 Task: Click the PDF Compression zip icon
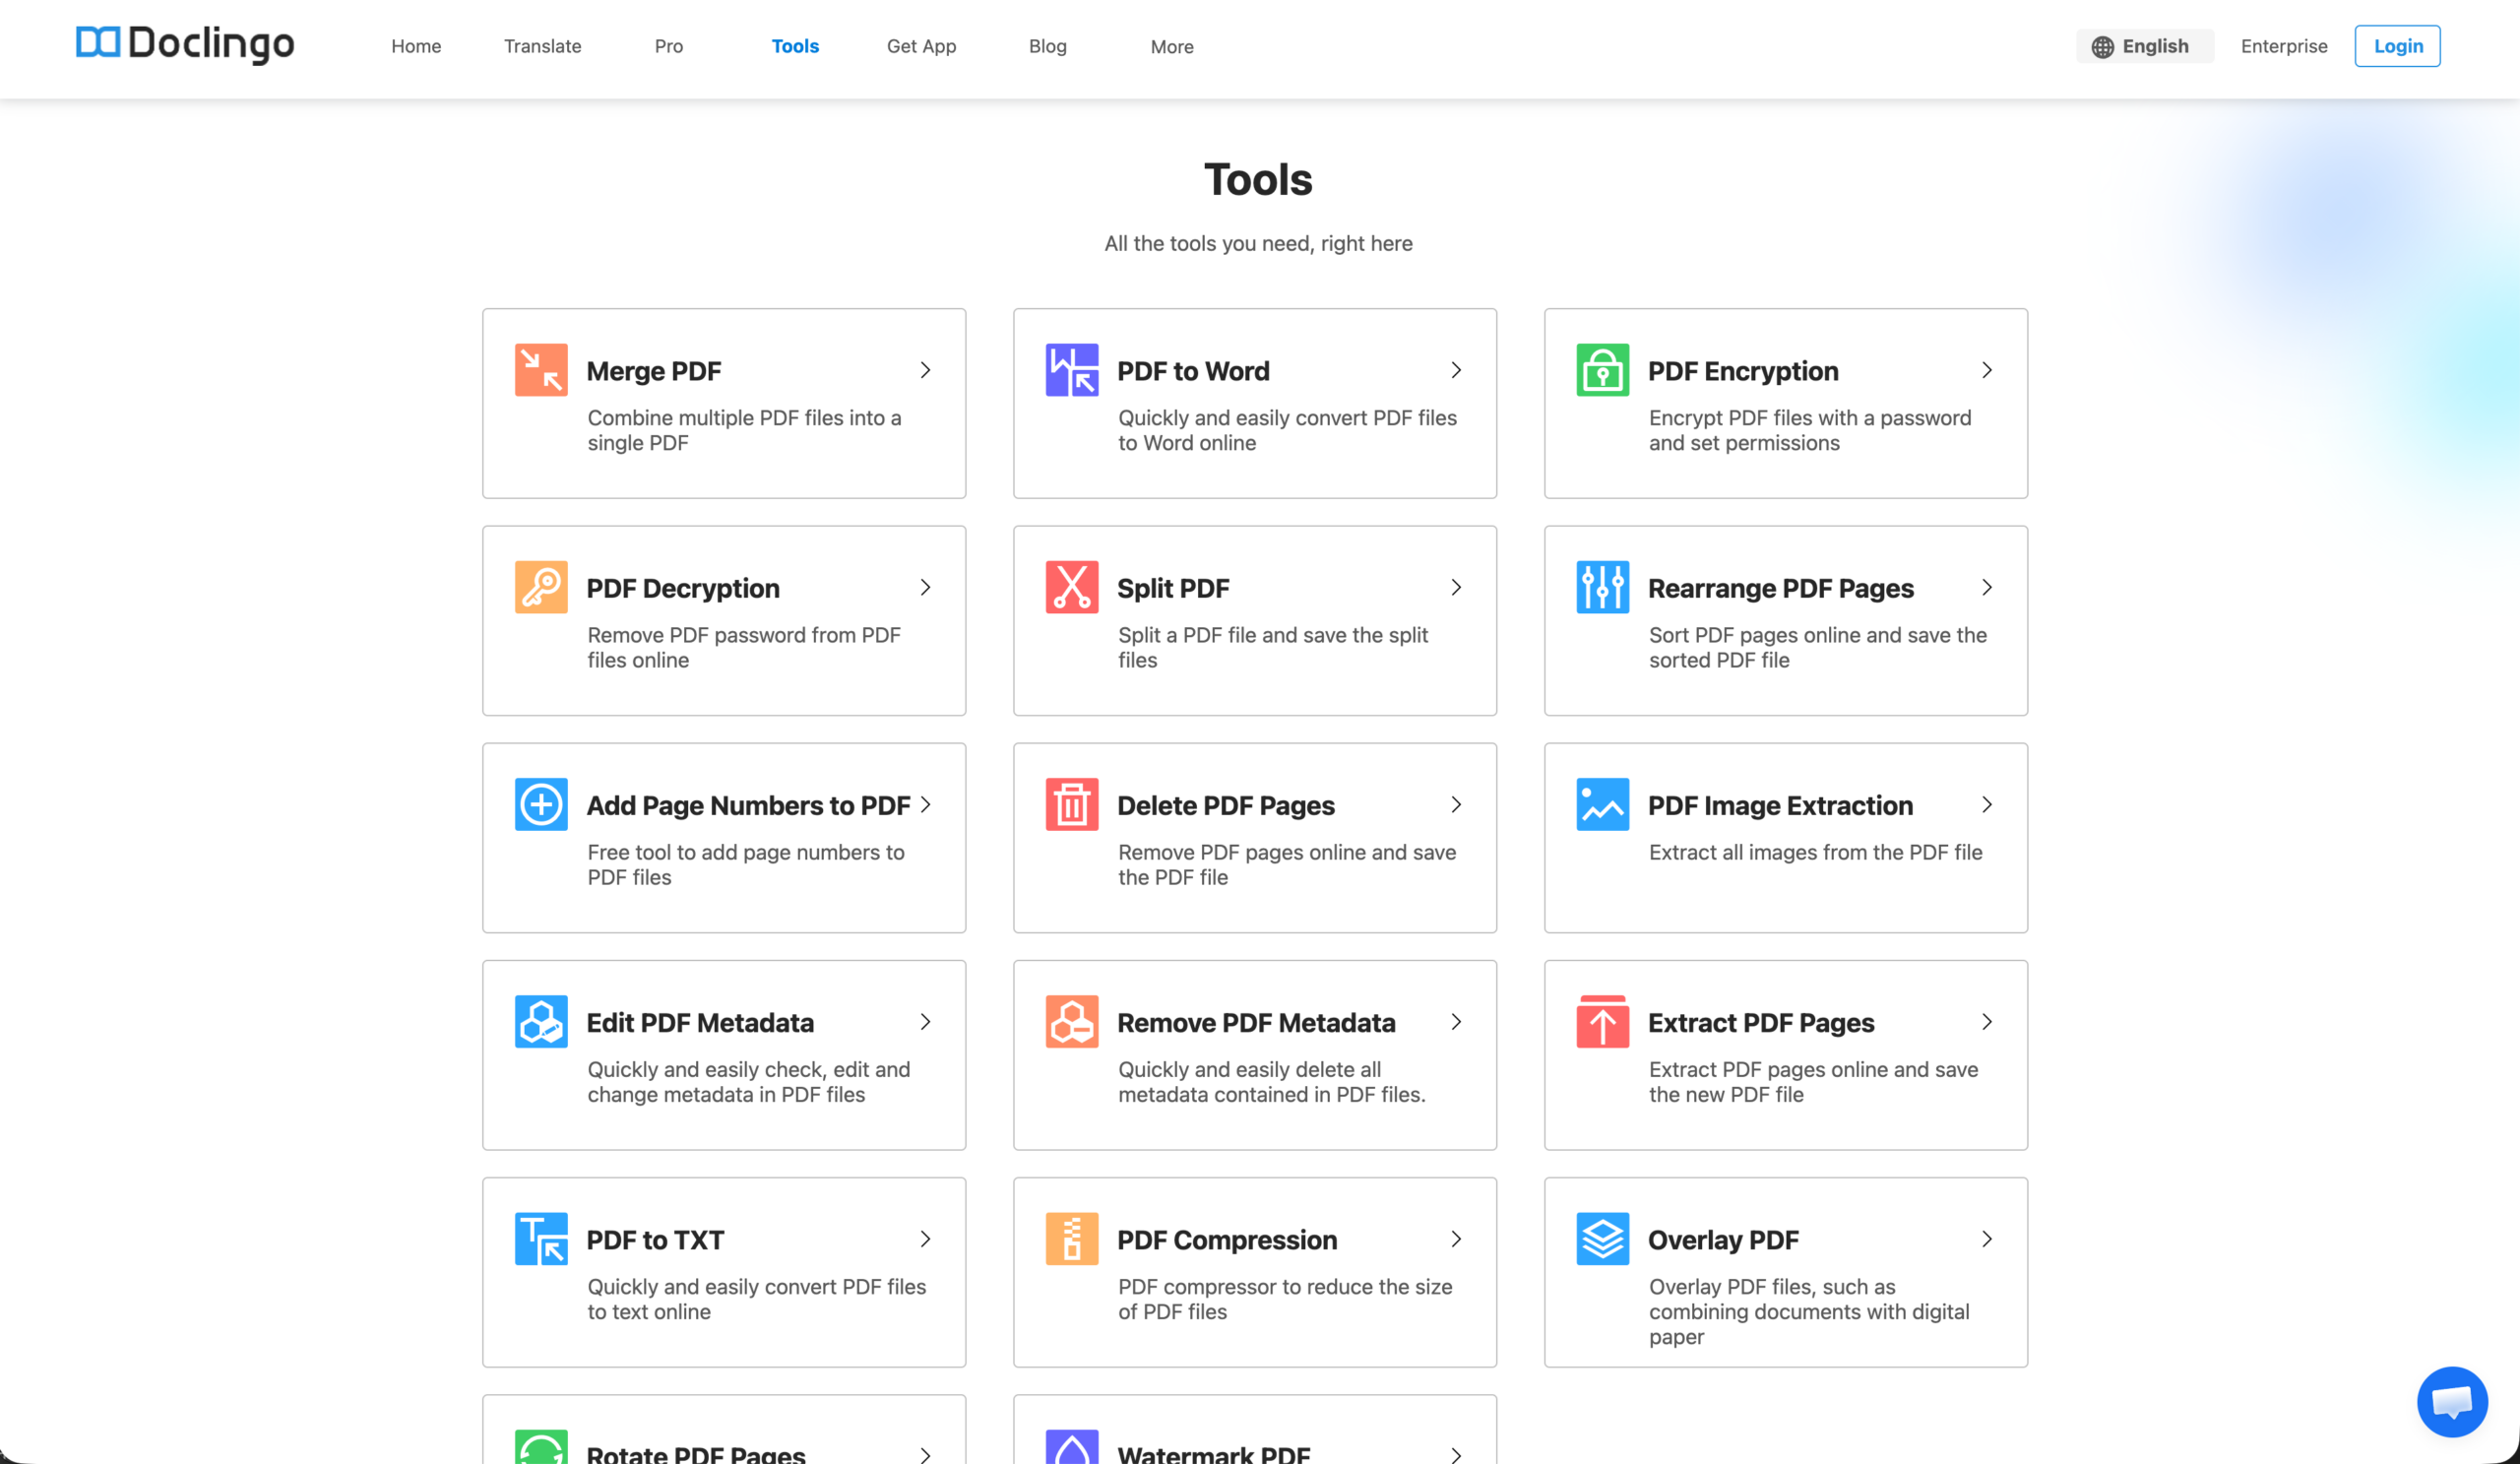pyautogui.click(x=1071, y=1238)
